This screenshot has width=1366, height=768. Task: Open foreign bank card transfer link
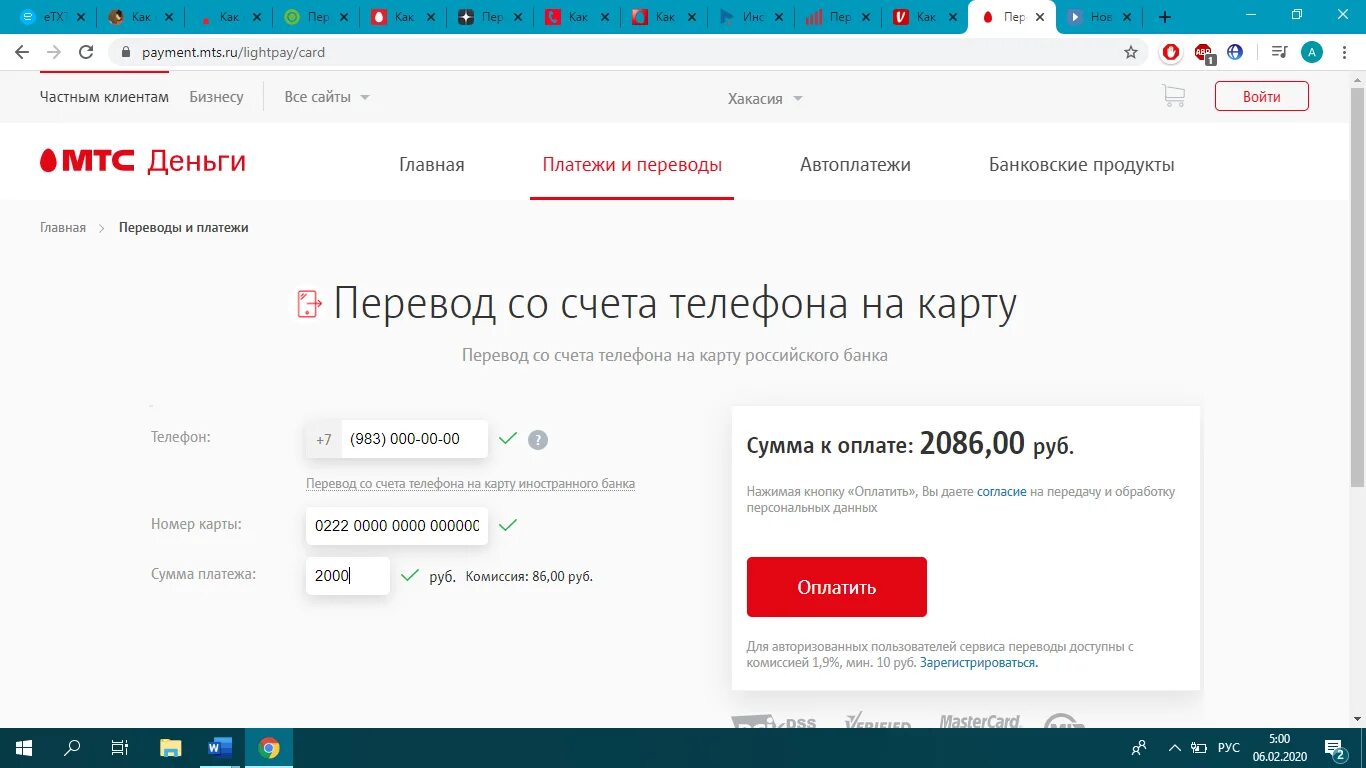(470, 483)
